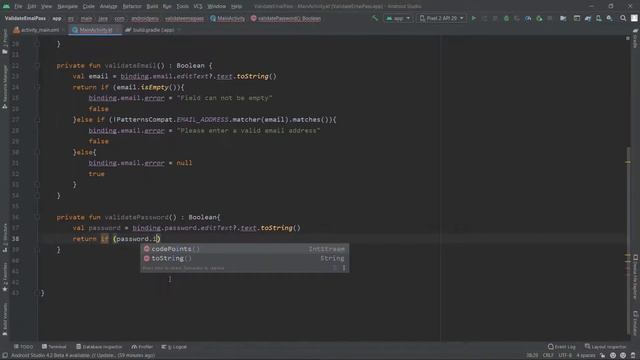Open the Refactor menu
This screenshot has height=360, width=640.
pos(132,7)
